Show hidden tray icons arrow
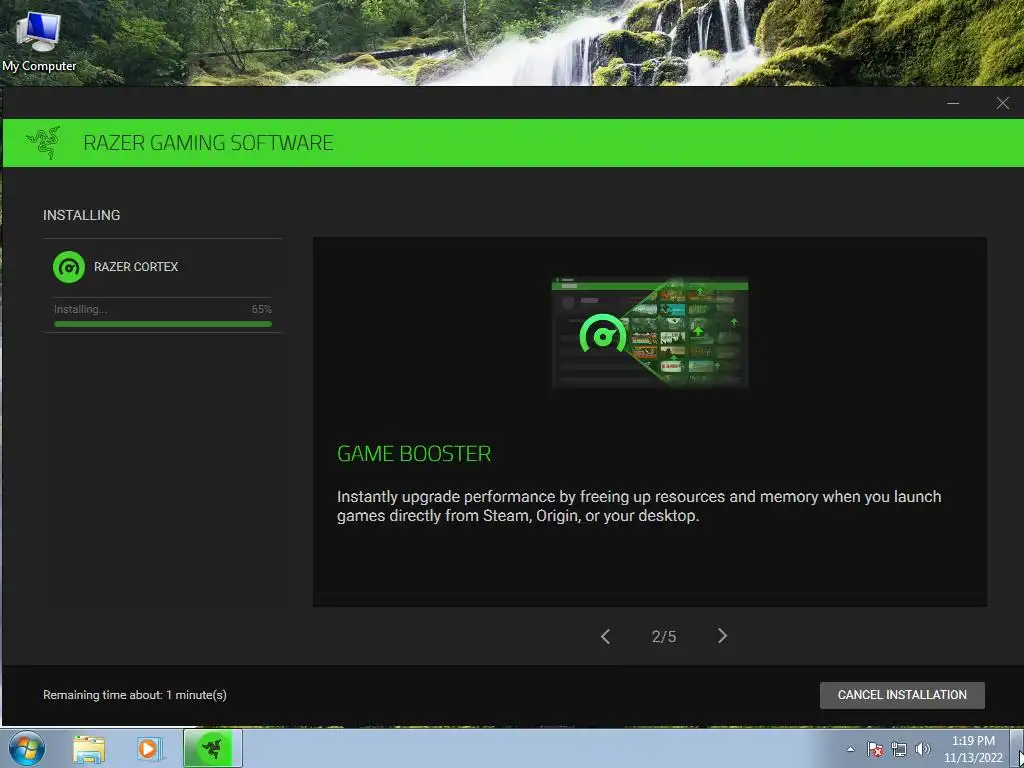This screenshot has height=768, width=1024. (x=850, y=749)
